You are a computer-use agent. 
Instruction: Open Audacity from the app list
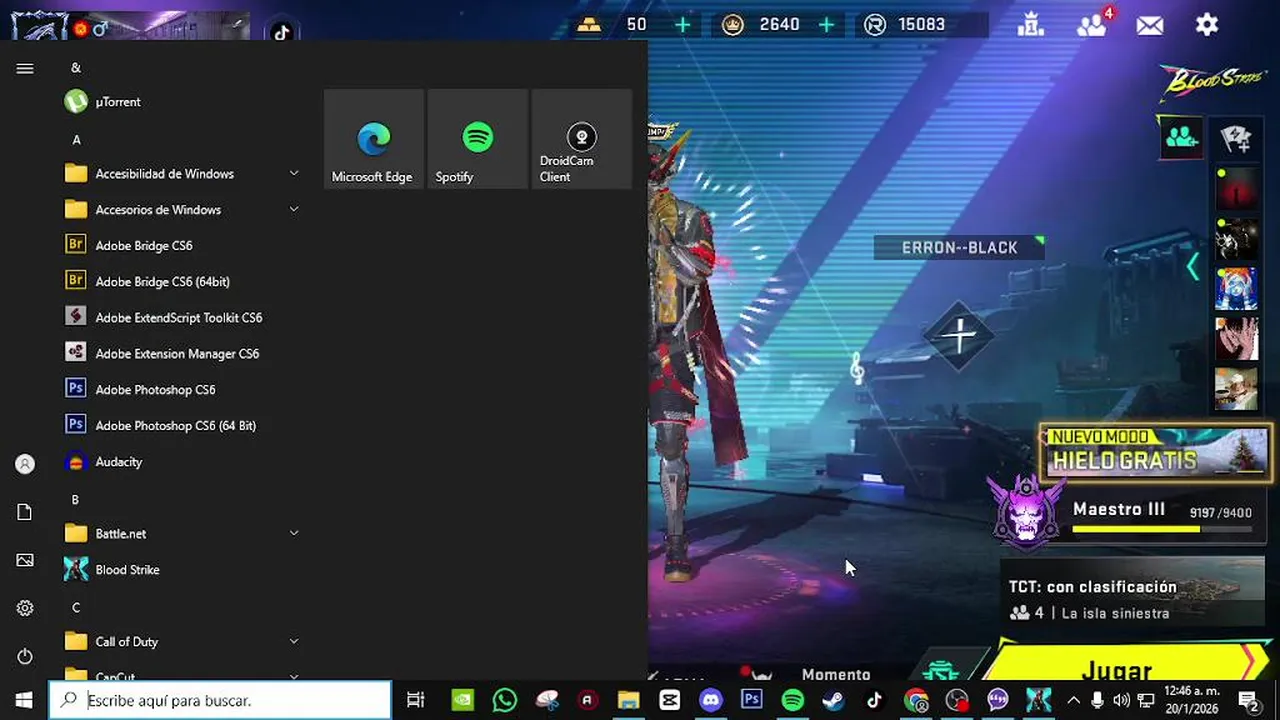180,462
